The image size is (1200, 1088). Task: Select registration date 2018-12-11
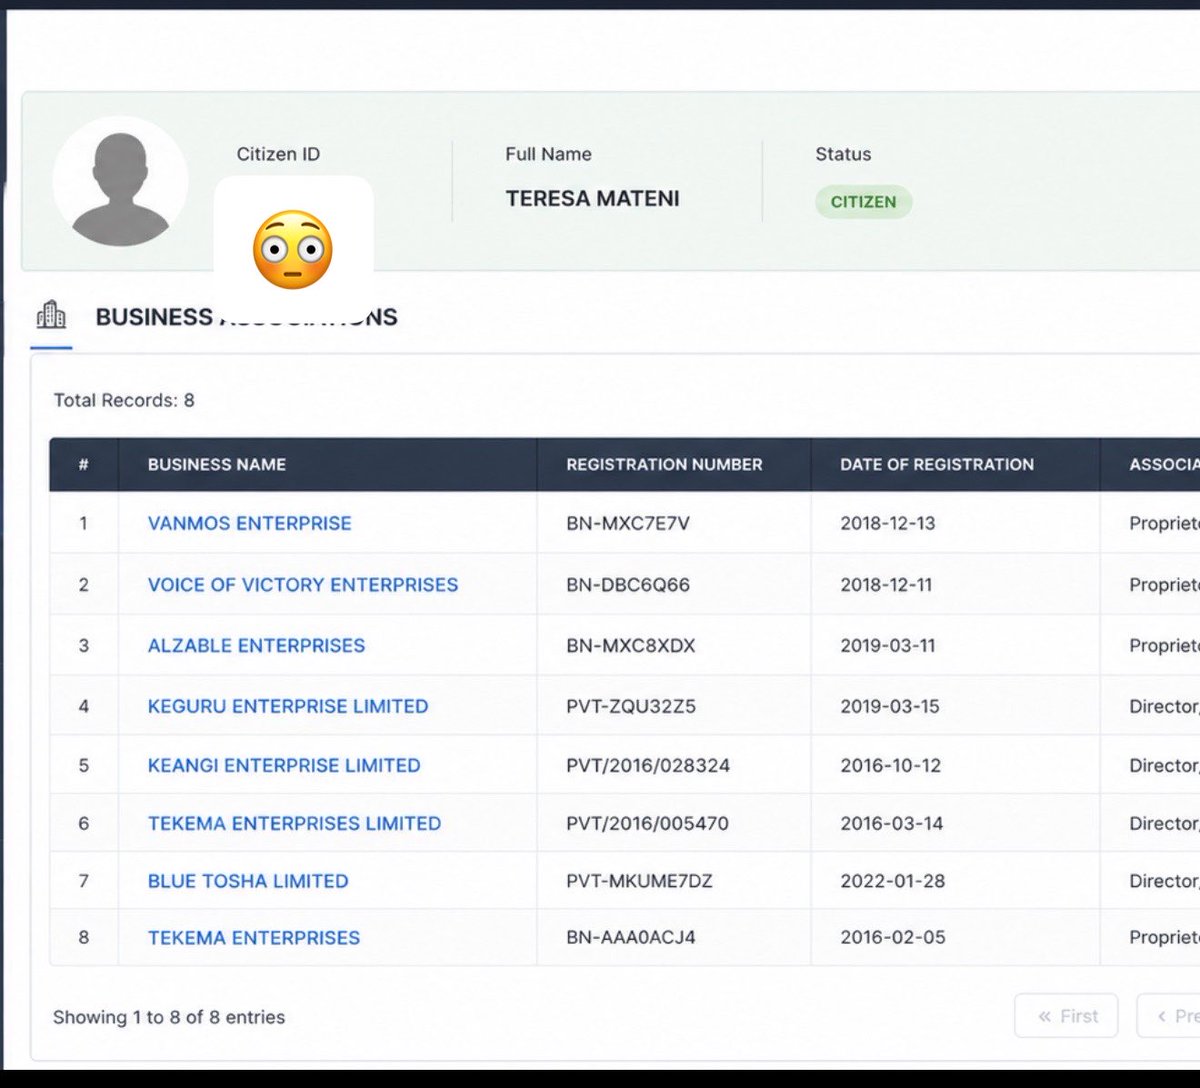[x=886, y=584]
